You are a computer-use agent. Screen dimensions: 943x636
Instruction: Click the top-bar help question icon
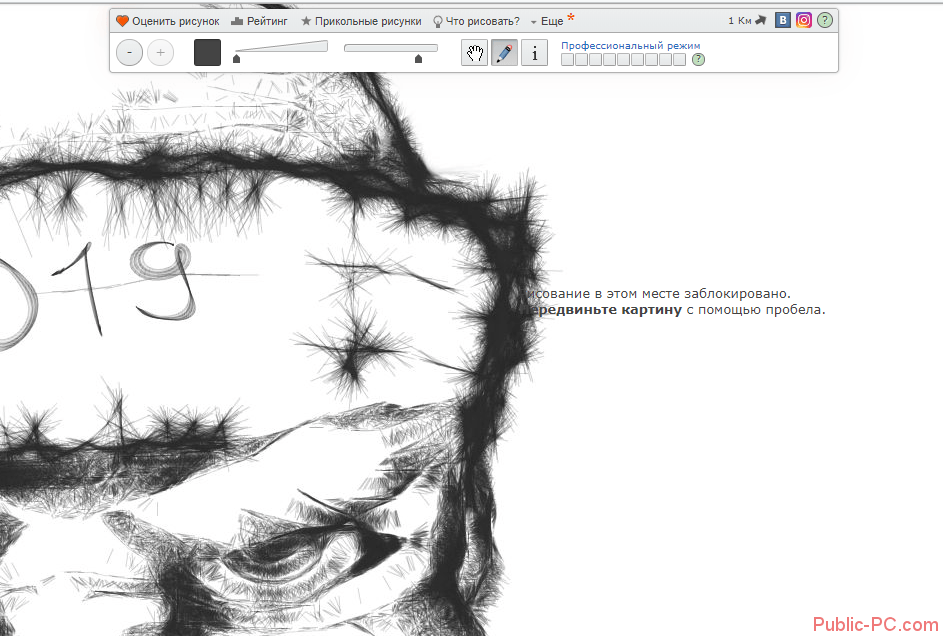point(825,20)
